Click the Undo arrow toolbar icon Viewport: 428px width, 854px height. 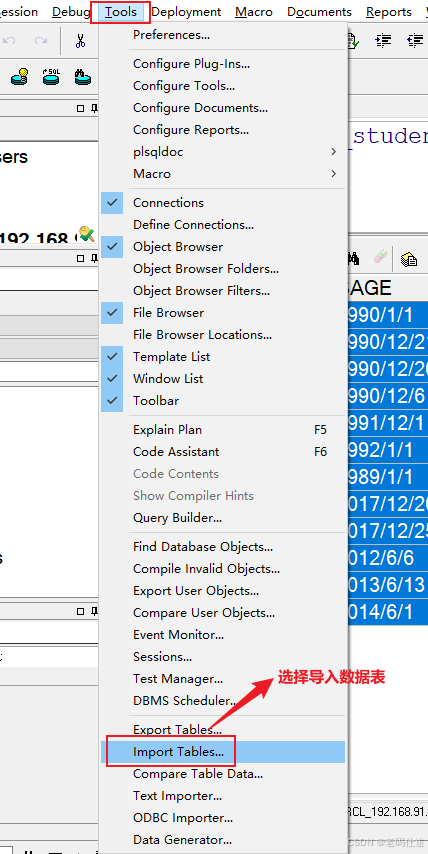pos(9,40)
